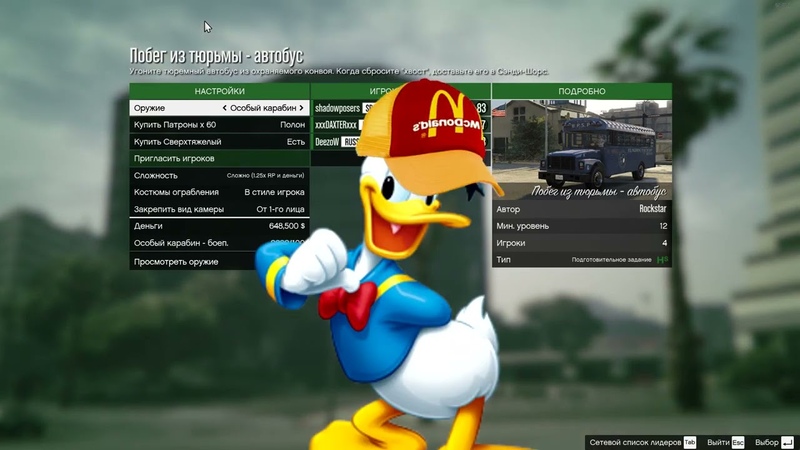Image resolution: width=800 pixels, height=450 pixels.
Task: Select player DeezoW in list
Action: point(327,142)
